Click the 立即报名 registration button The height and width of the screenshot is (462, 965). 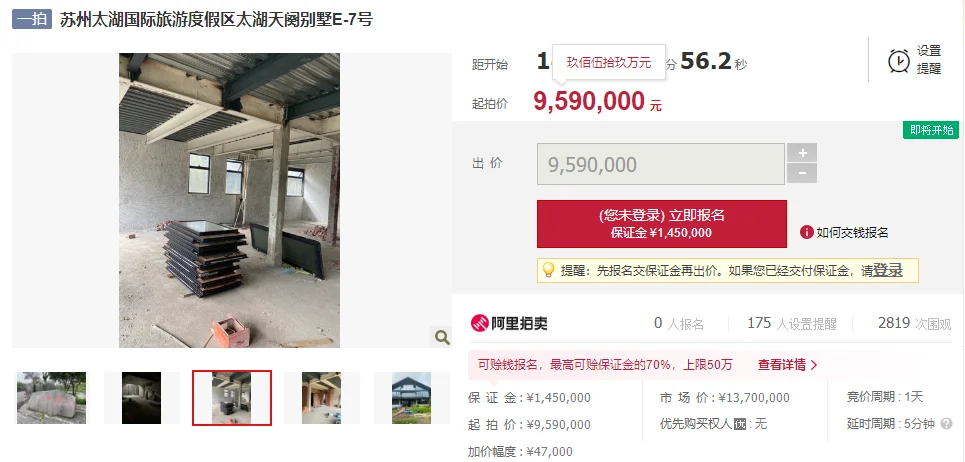click(x=662, y=224)
